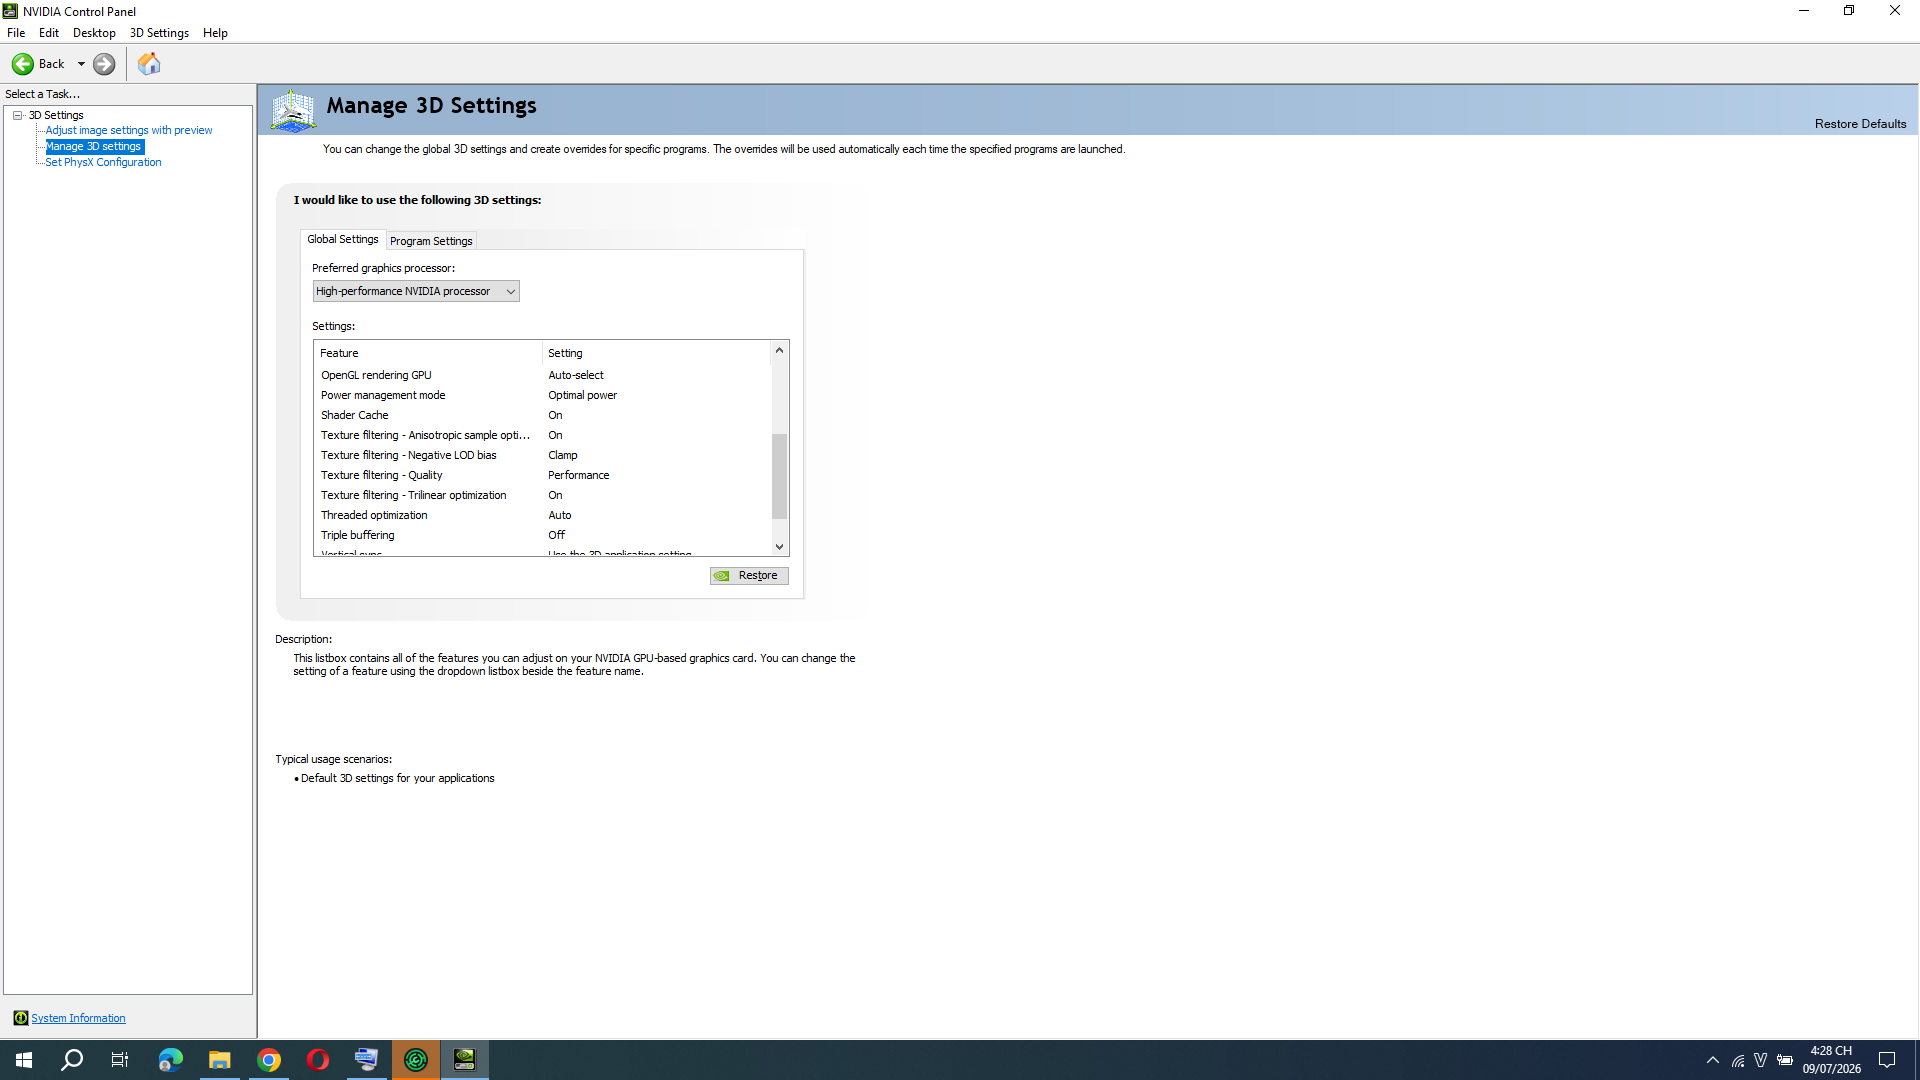This screenshot has width=1920, height=1080.
Task: Open the System Information link
Action: coord(78,1018)
